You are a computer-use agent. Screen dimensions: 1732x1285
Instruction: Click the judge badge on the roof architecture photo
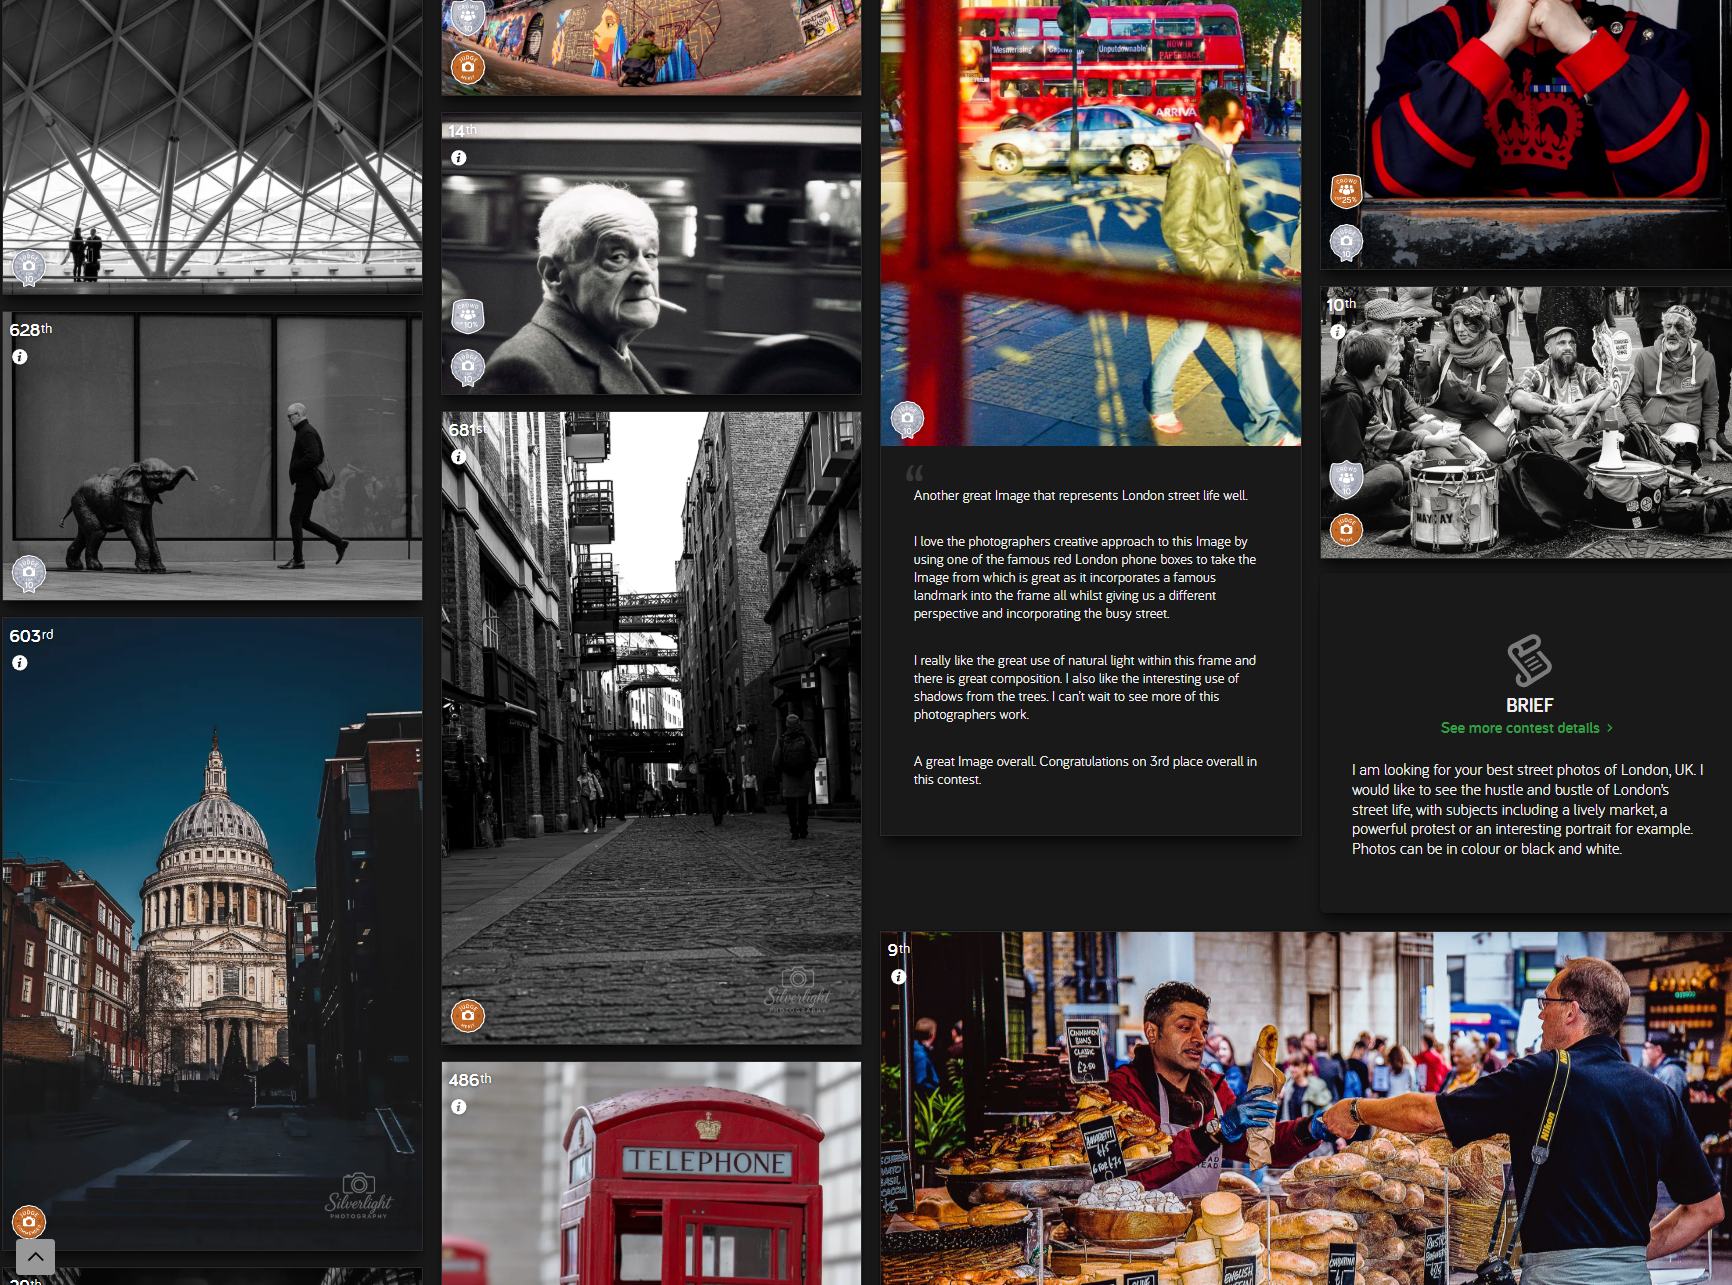point(29,267)
